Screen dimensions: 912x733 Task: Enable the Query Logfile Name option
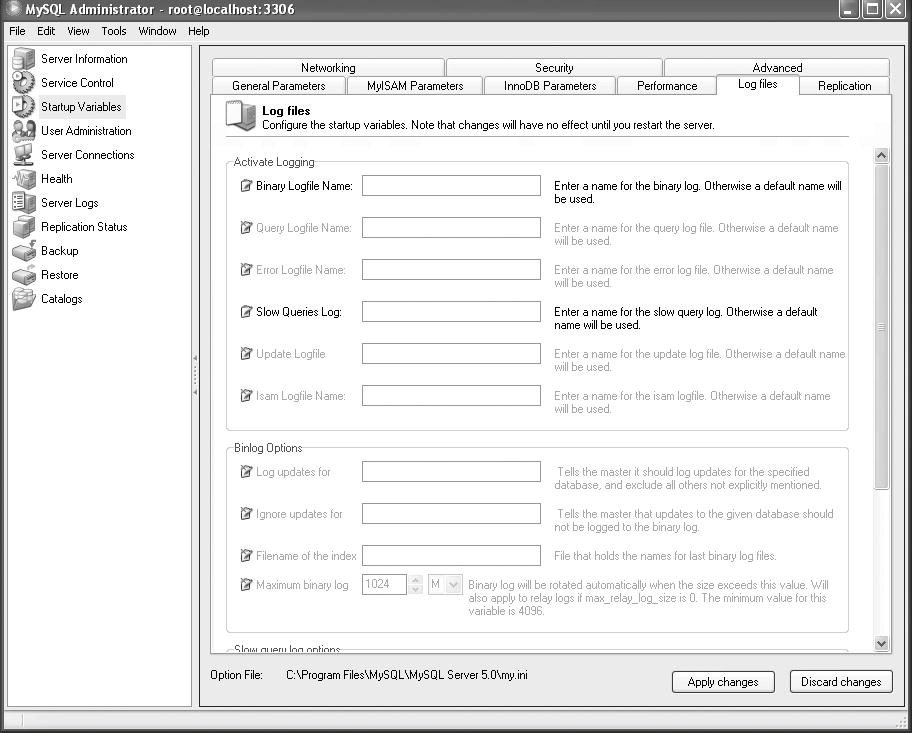246,227
